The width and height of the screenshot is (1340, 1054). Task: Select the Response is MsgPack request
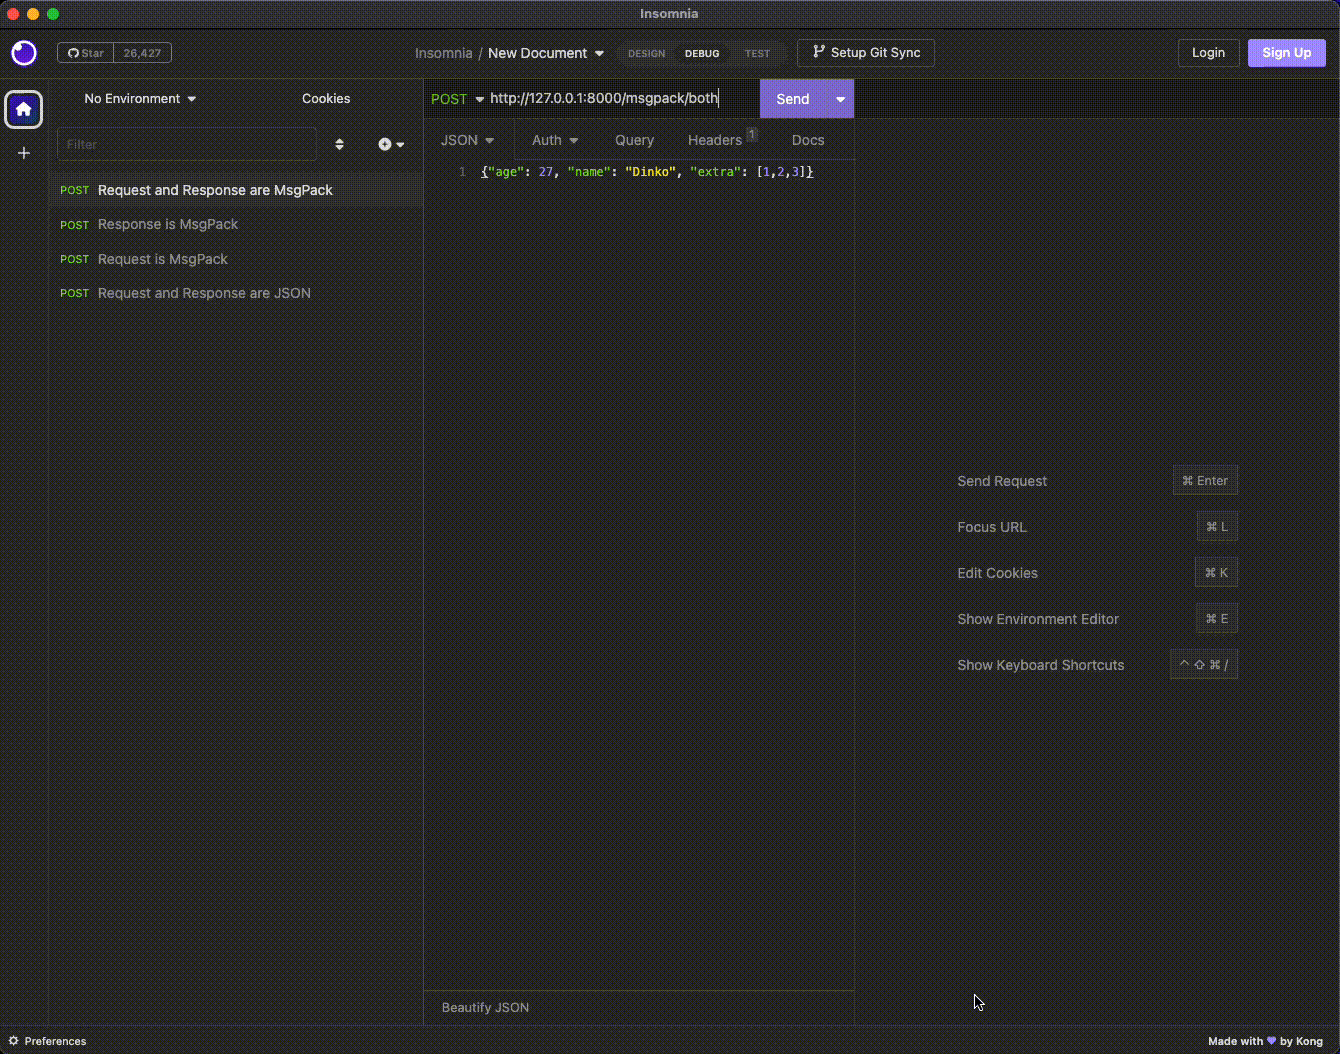point(236,224)
